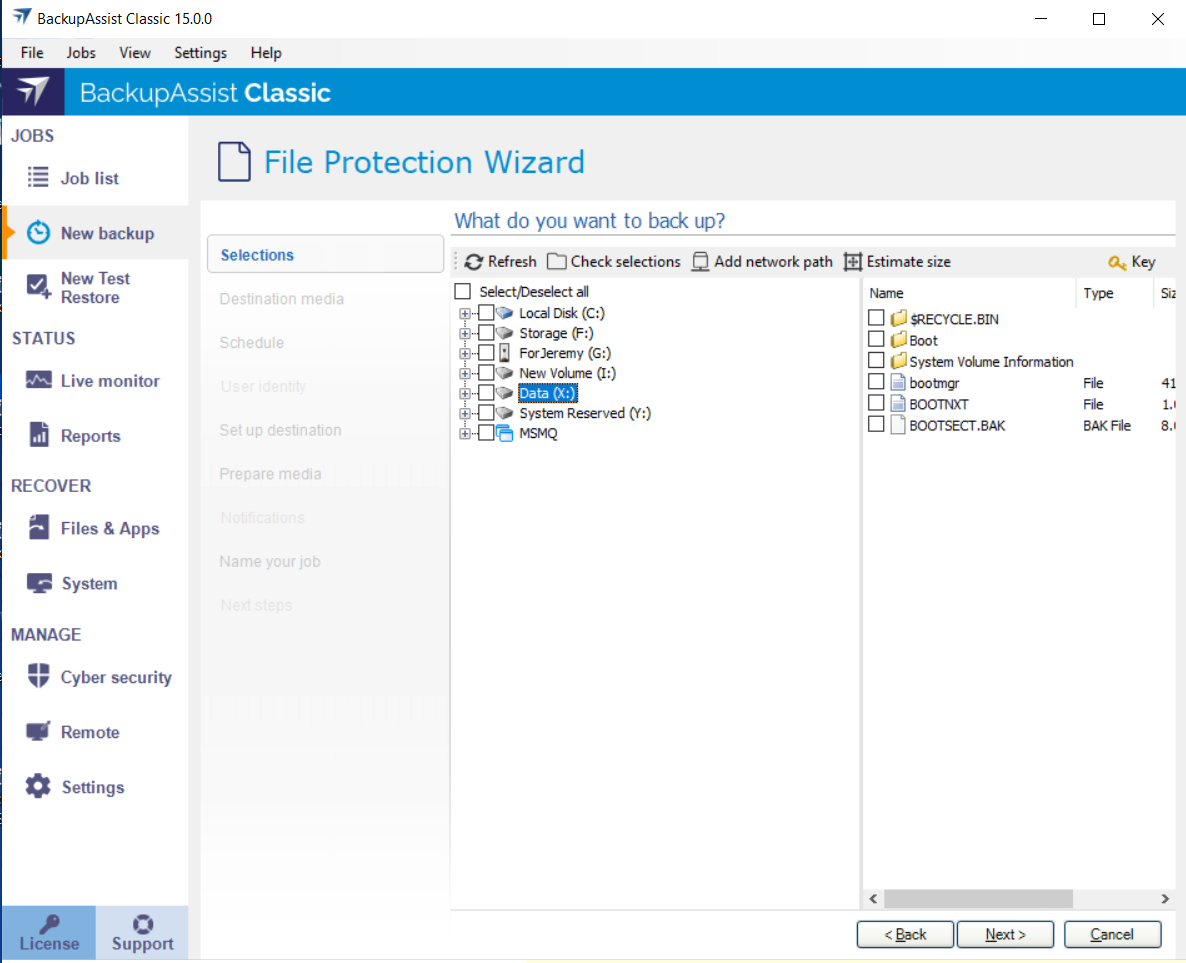Expand the MSMQ tree node

click(465, 433)
